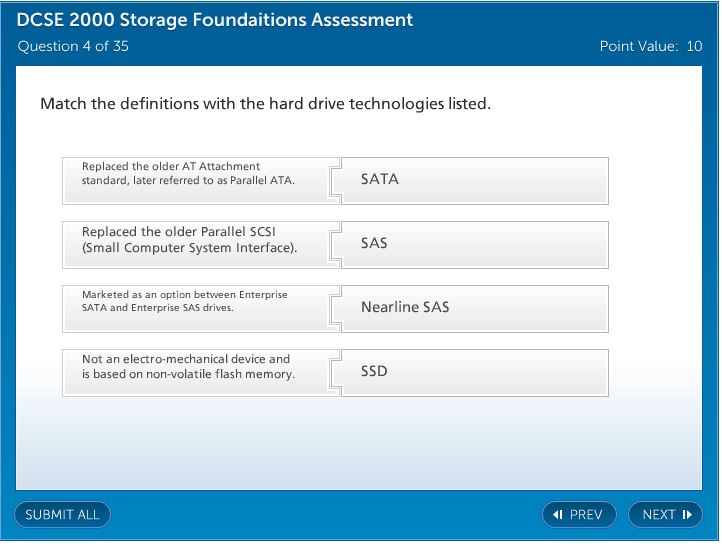Click the 'Point Value: 10' label
722x548 pixels.
click(651, 46)
